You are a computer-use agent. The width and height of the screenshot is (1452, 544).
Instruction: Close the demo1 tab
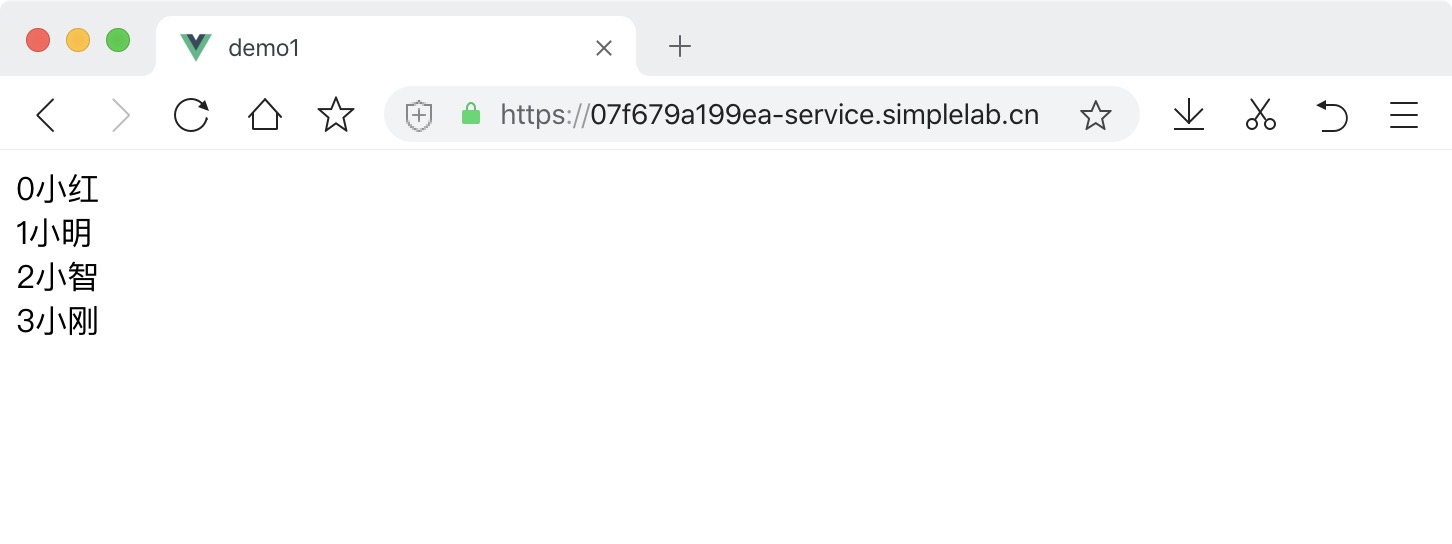(603, 47)
